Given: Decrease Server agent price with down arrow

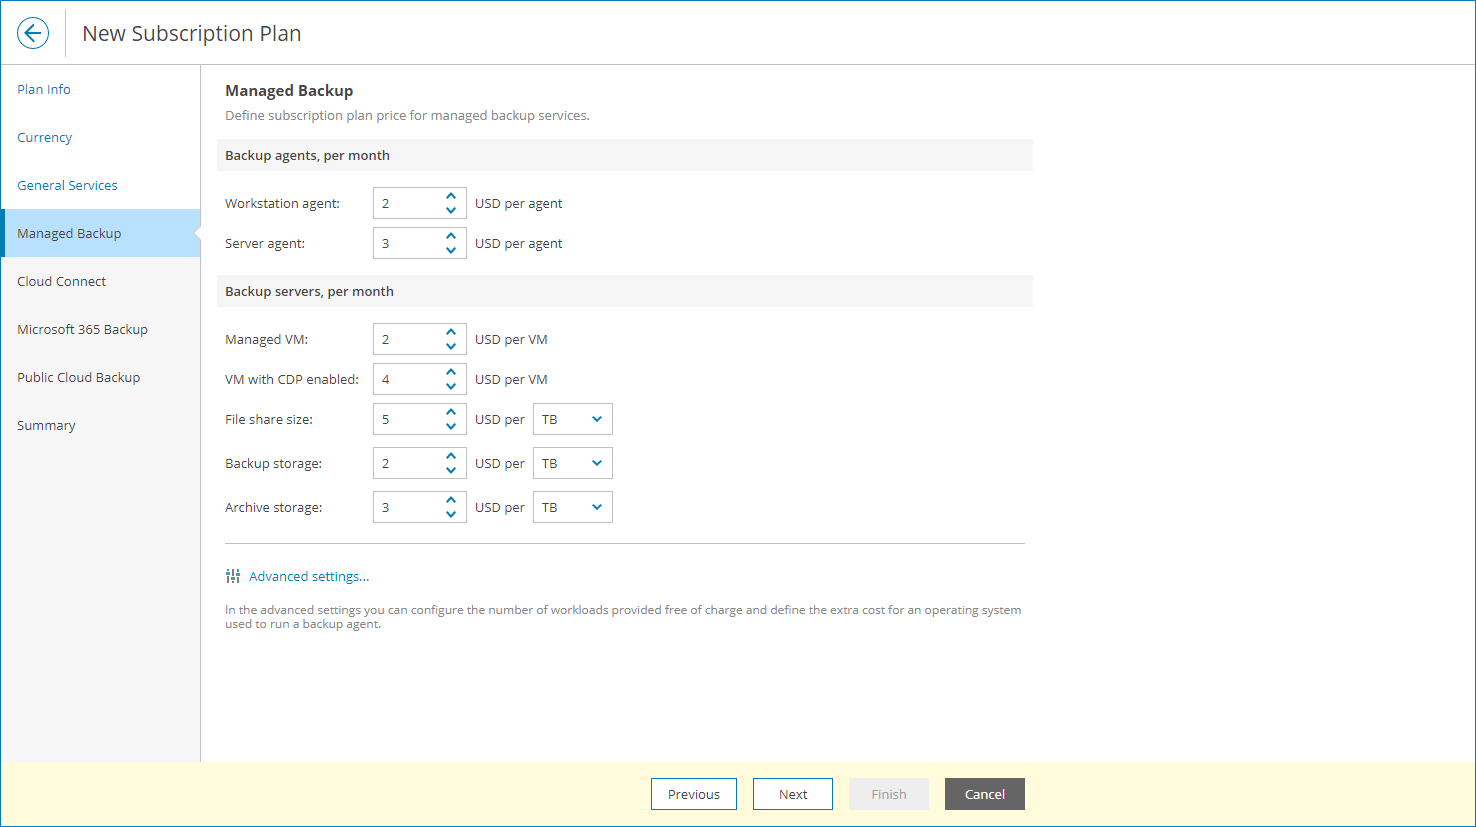Looking at the screenshot, I should (451, 250).
